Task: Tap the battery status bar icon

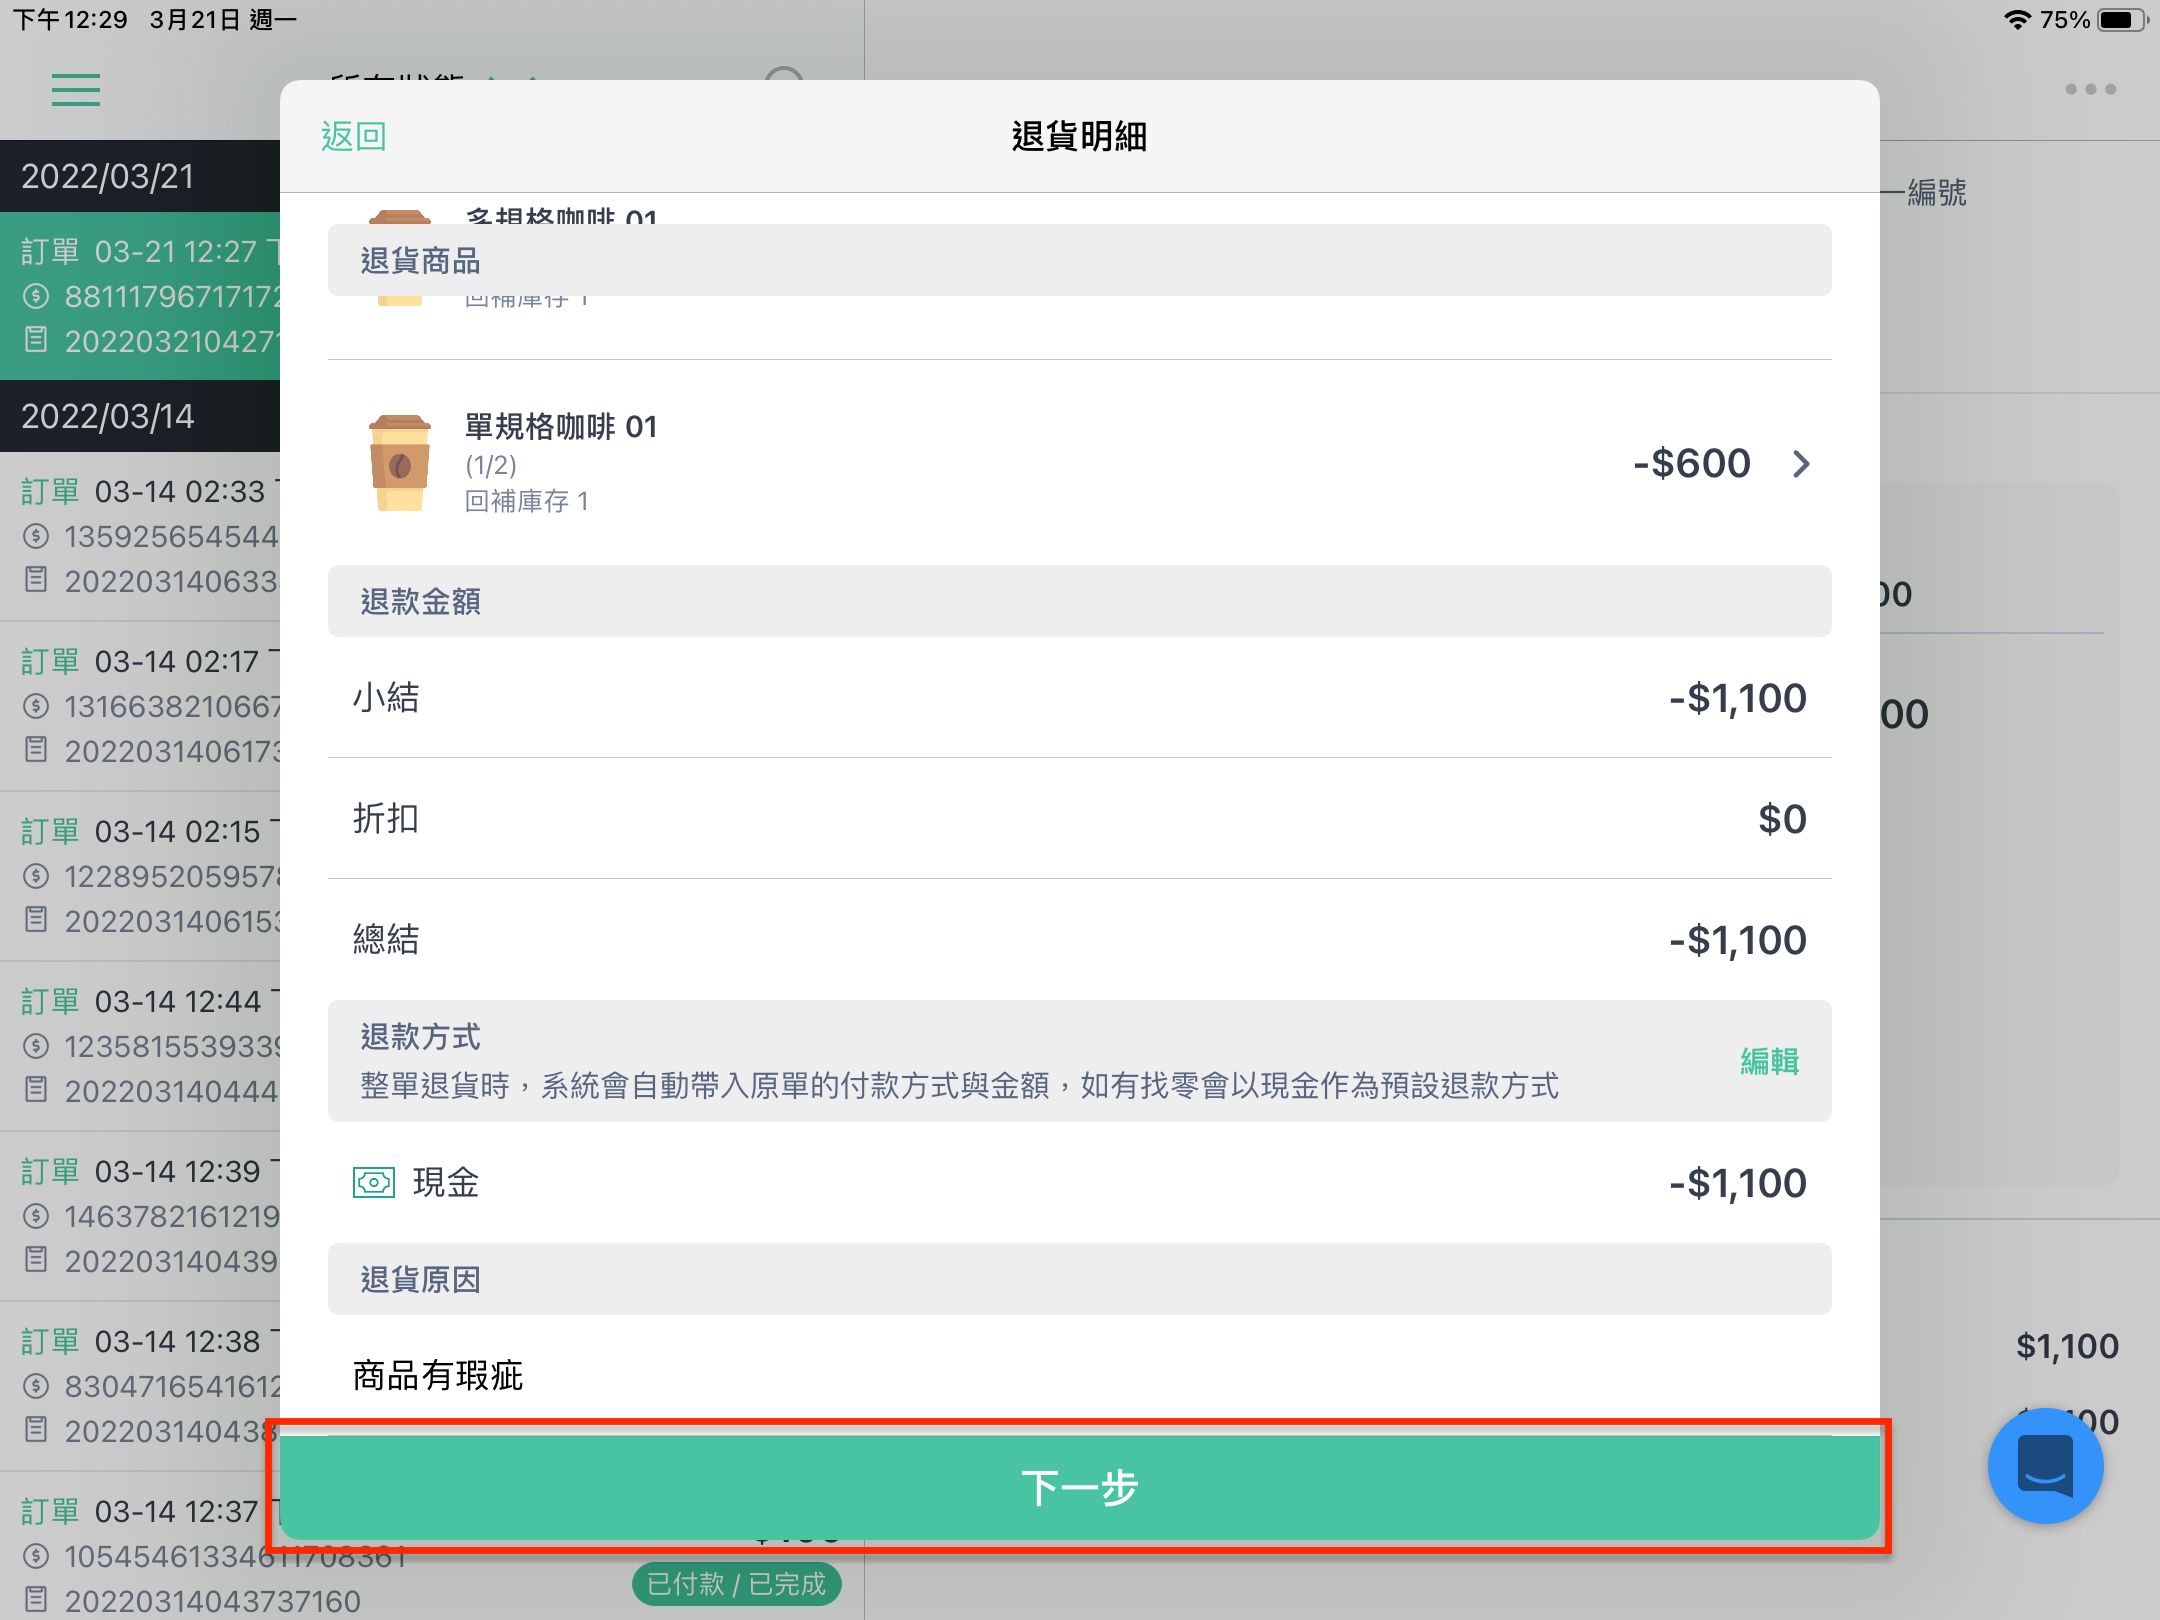Action: click(2122, 20)
